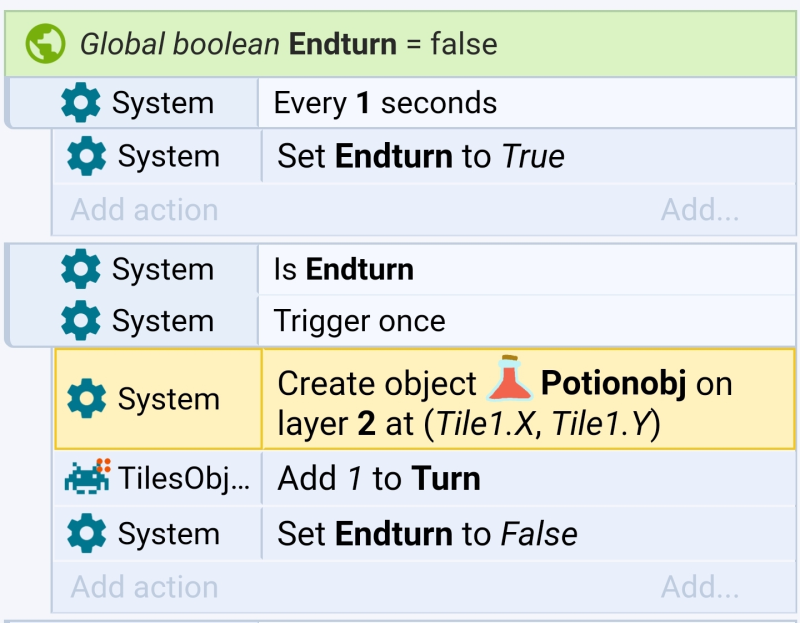Select the Create object Potionobj action
The width and height of the screenshot is (800, 623).
point(529,399)
